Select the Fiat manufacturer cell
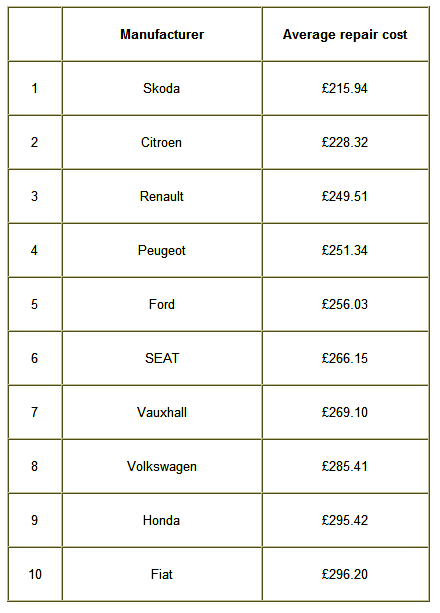The image size is (440, 613). pos(162,574)
